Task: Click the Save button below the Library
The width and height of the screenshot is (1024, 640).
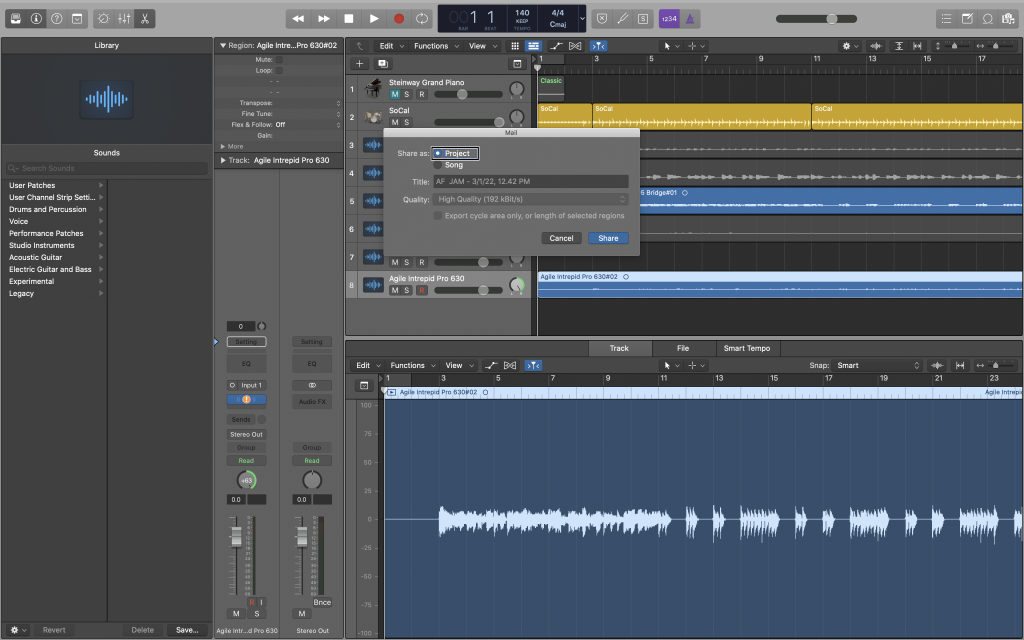Action: [187, 630]
